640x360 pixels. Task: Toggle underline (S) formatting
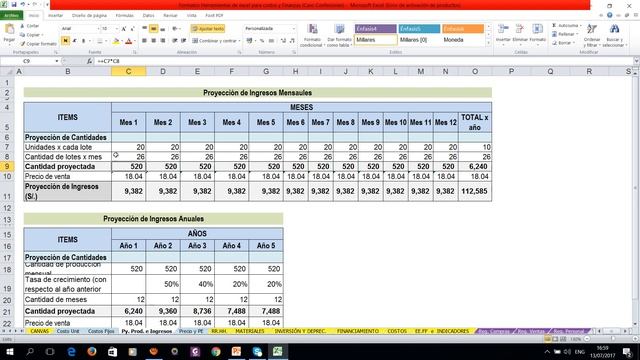(83, 41)
